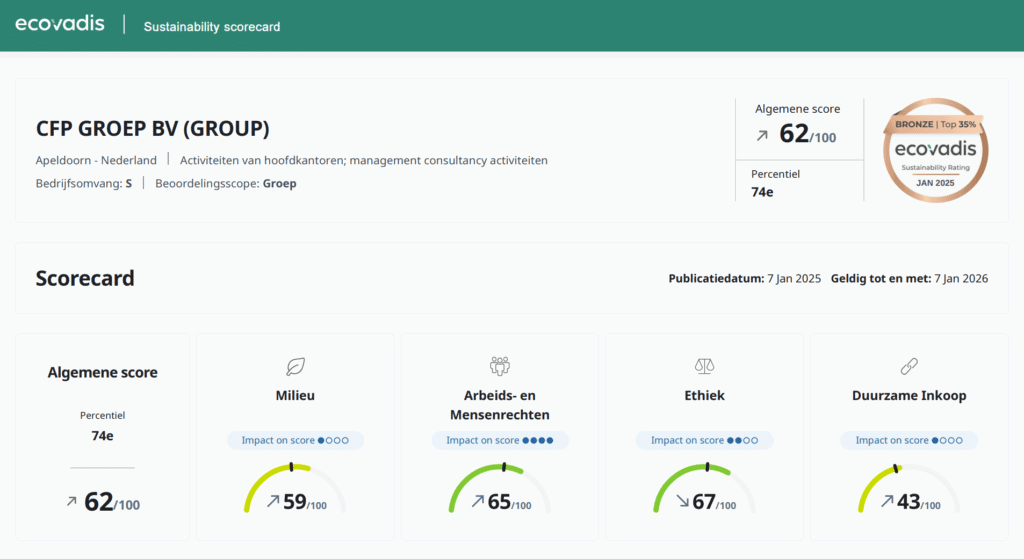
Task: Click the ecovadis logo in header
Action: pyautogui.click(x=59, y=24)
